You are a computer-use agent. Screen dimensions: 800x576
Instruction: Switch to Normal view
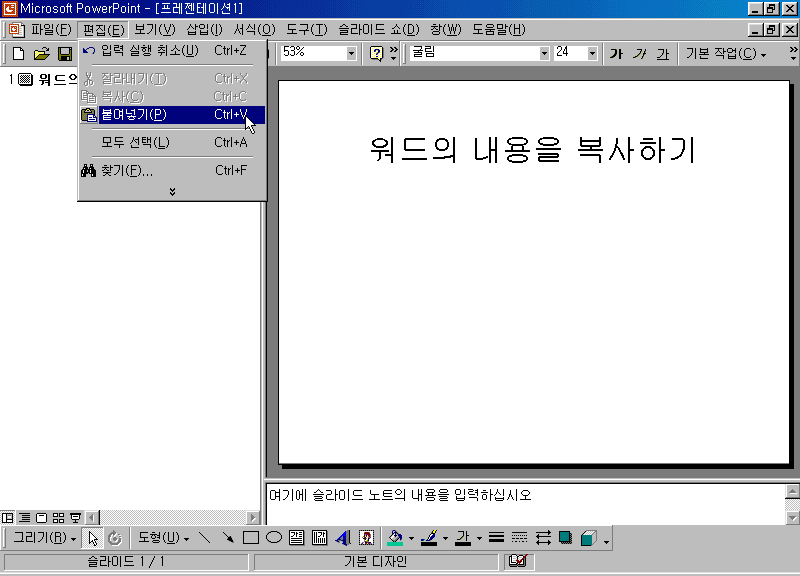coord(8,518)
